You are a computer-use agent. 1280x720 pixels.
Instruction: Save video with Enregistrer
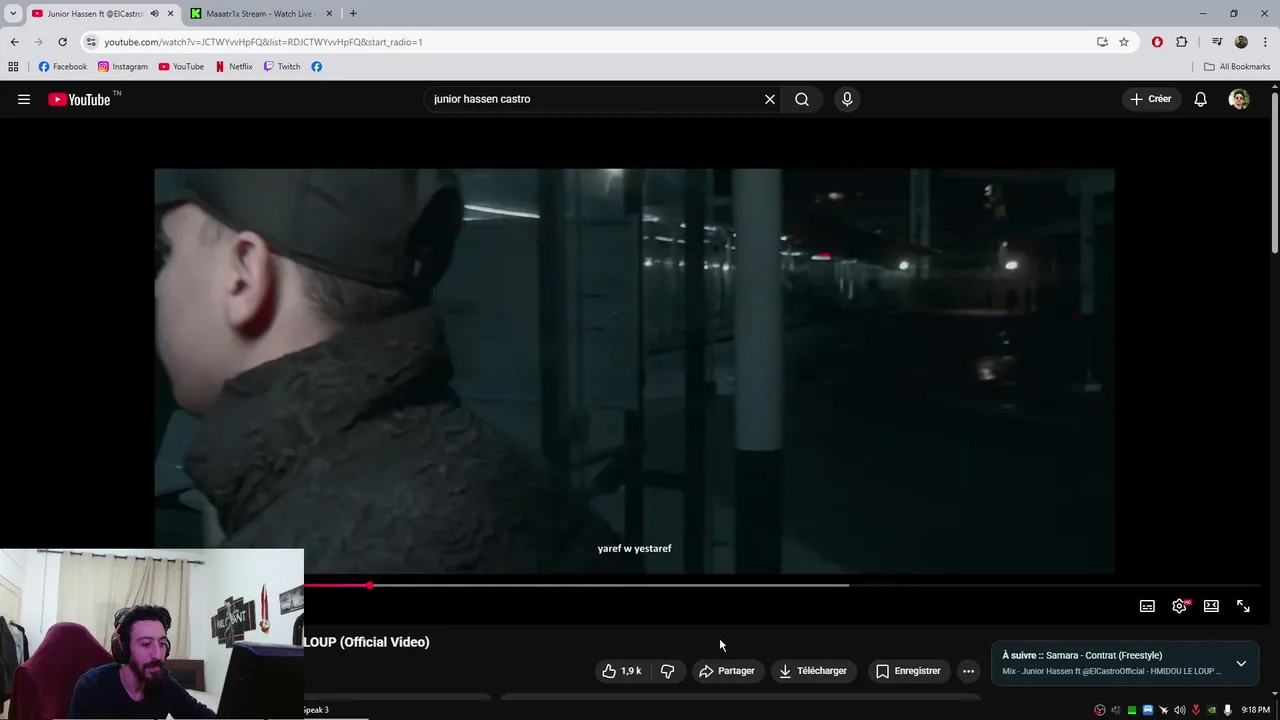click(908, 671)
